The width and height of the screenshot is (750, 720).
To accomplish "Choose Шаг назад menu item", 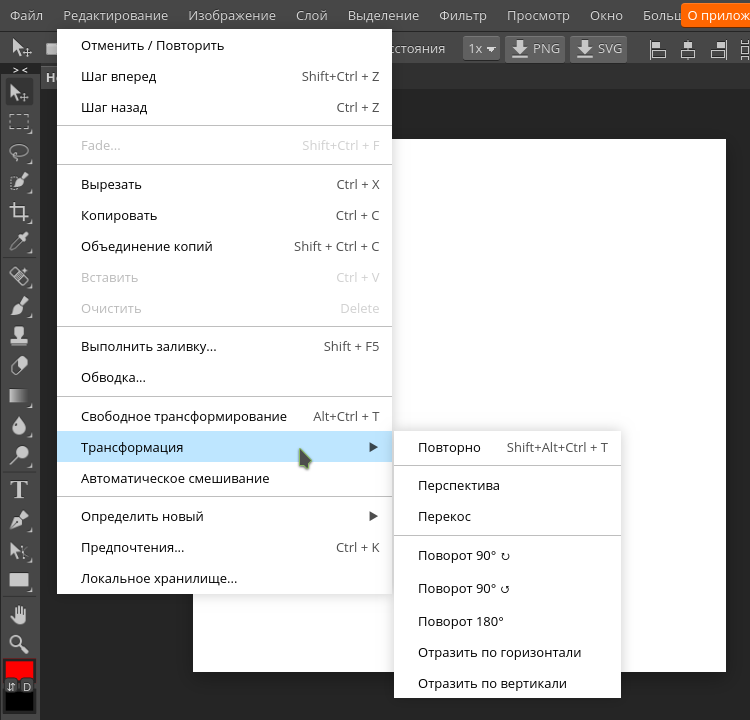I will click(x=224, y=108).
